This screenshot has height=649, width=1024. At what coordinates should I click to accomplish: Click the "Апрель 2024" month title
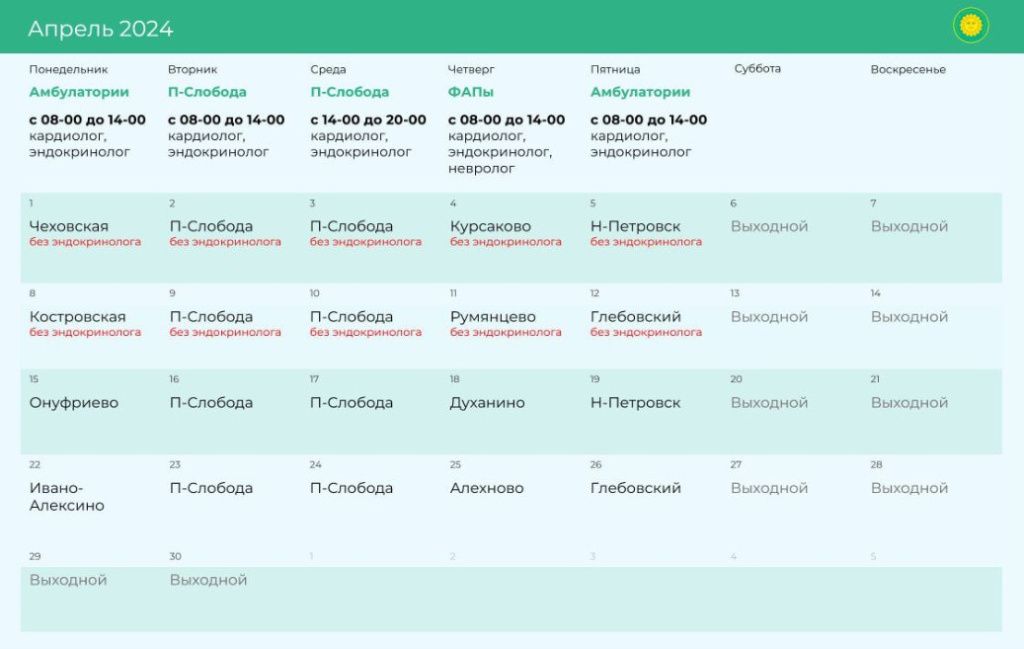(x=100, y=29)
